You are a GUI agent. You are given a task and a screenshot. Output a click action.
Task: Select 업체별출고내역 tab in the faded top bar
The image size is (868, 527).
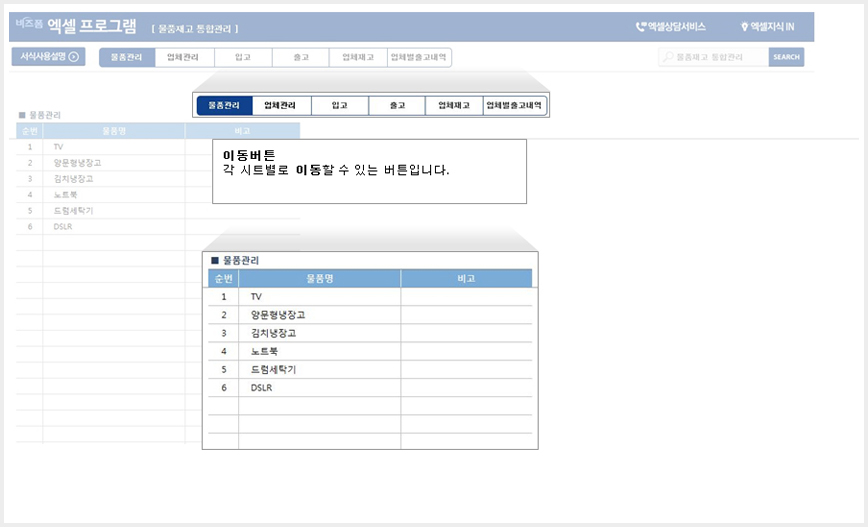click(418, 57)
